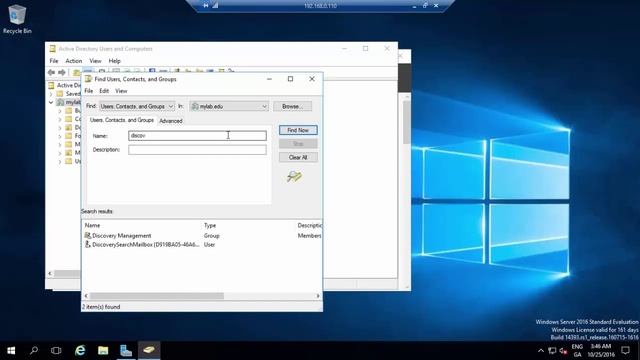The width and height of the screenshot is (640, 360).
Task: Click left arrow of results scrollbar
Action: [86, 296]
